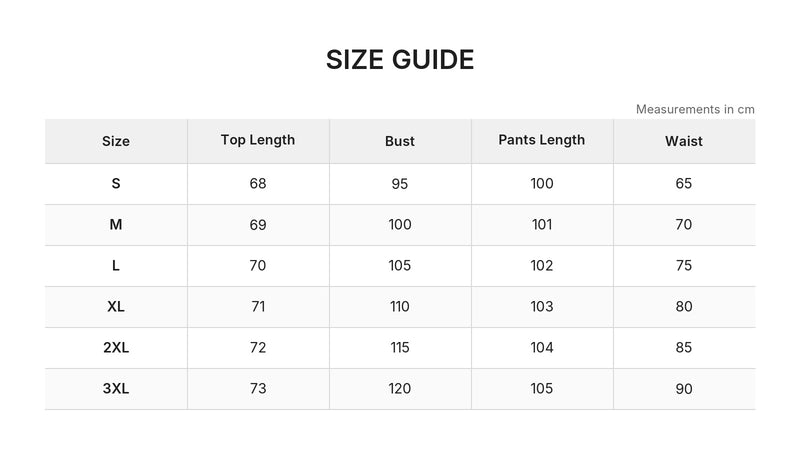The width and height of the screenshot is (800, 457).
Task: Select the Size column header
Action: tap(116, 141)
